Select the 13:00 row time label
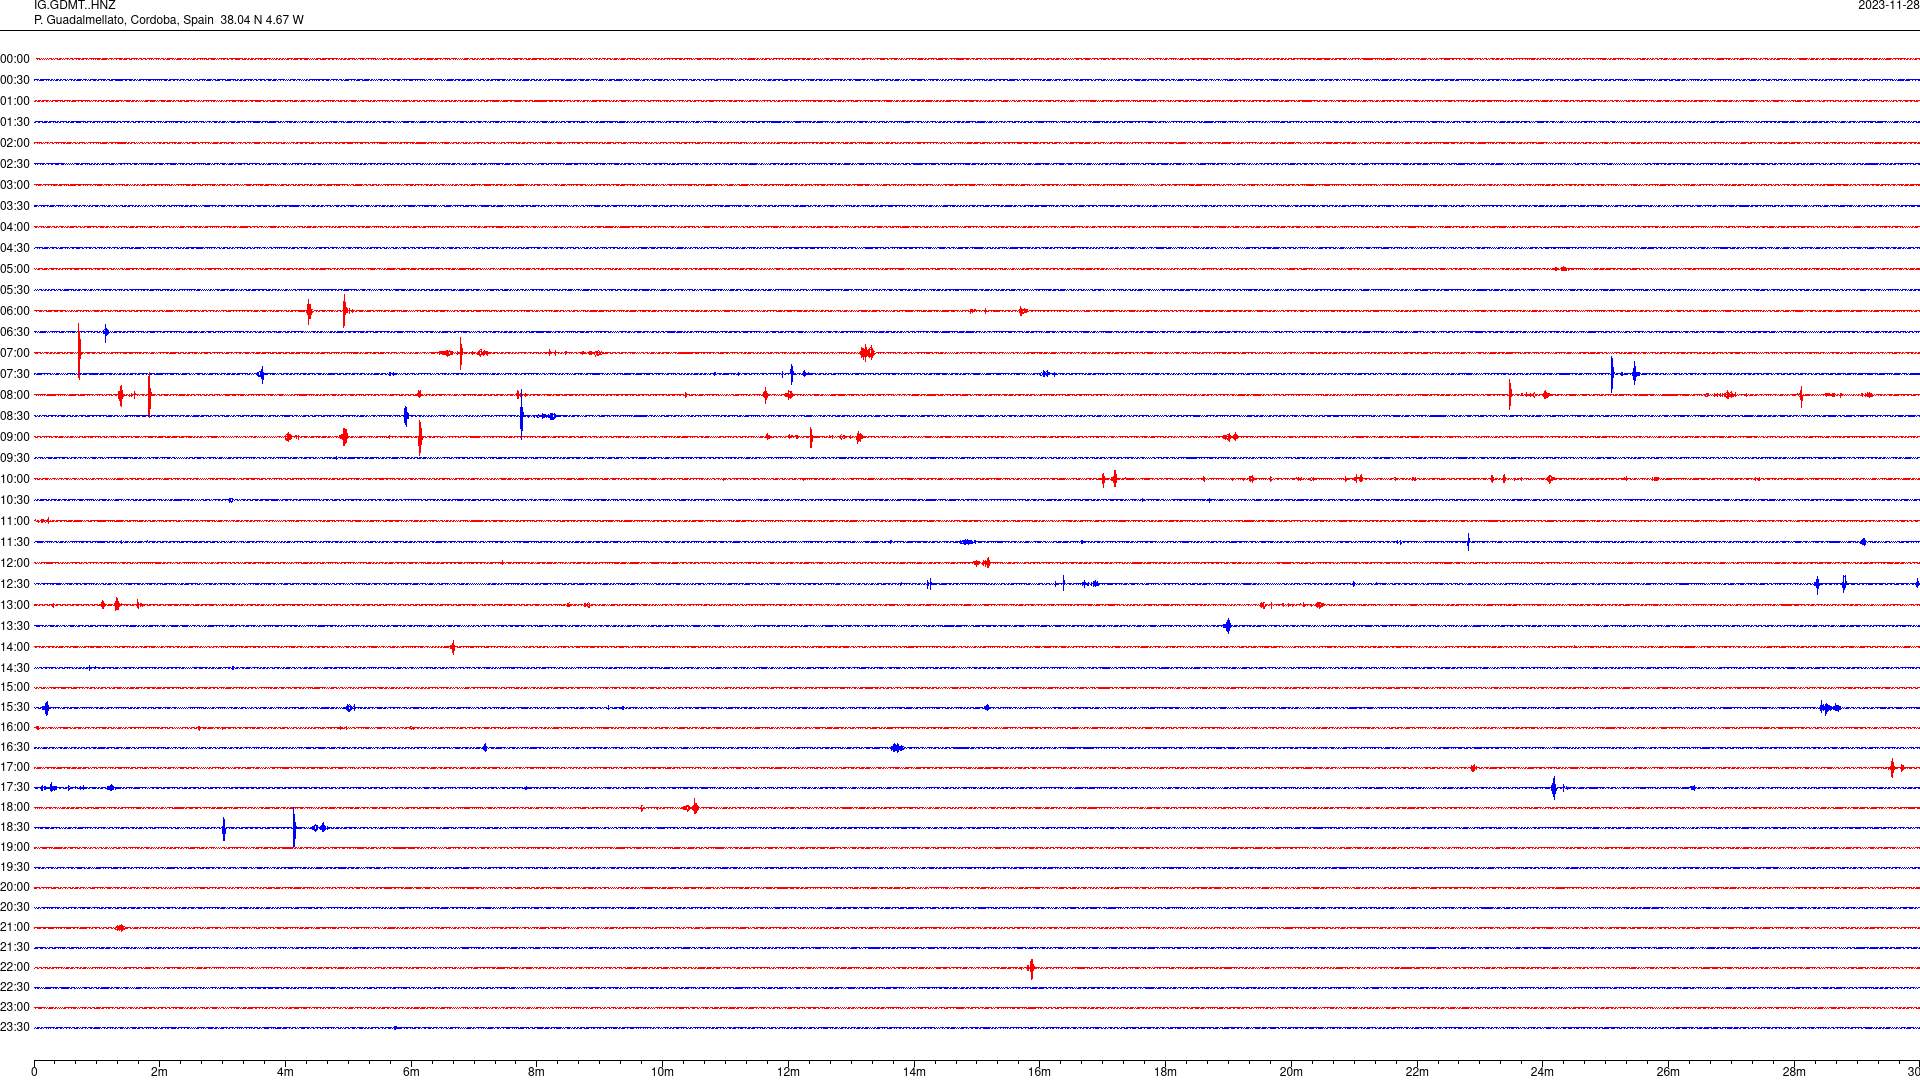Image resolution: width=1920 pixels, height=1080 pixels. [15, 605]
